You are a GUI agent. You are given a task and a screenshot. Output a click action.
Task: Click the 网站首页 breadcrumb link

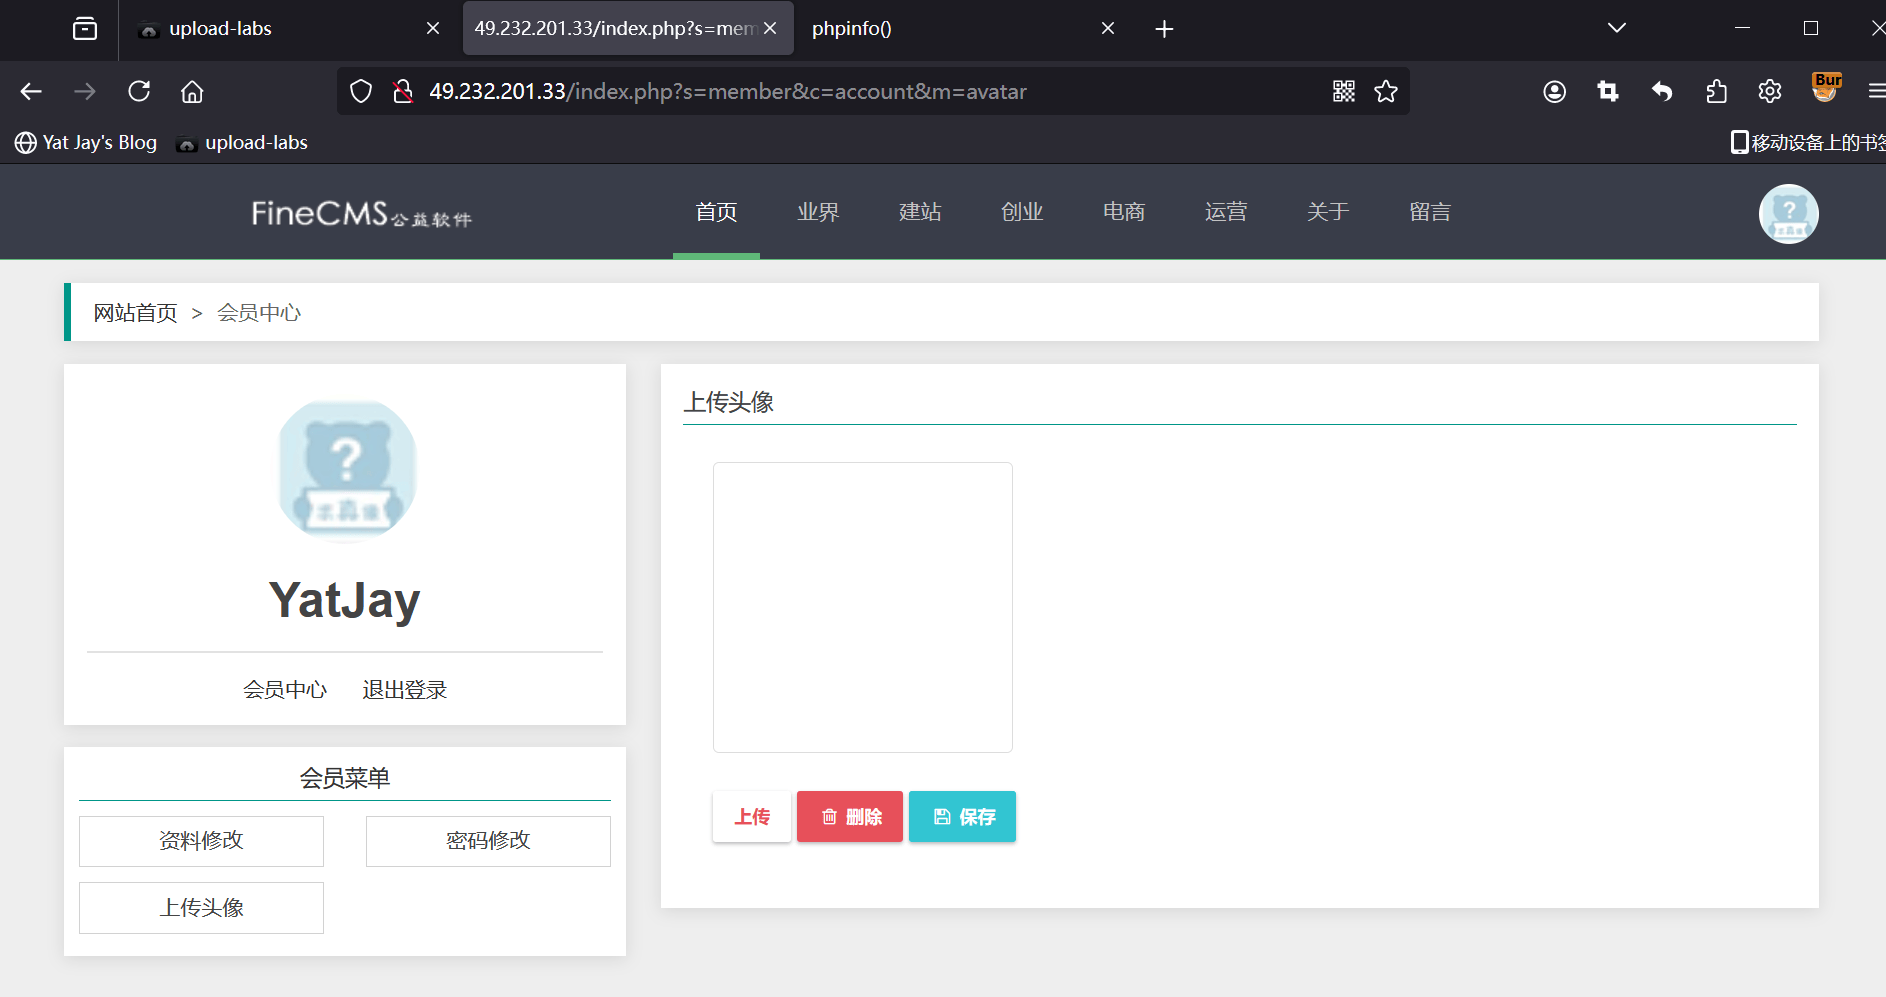[x=135, y=313]
